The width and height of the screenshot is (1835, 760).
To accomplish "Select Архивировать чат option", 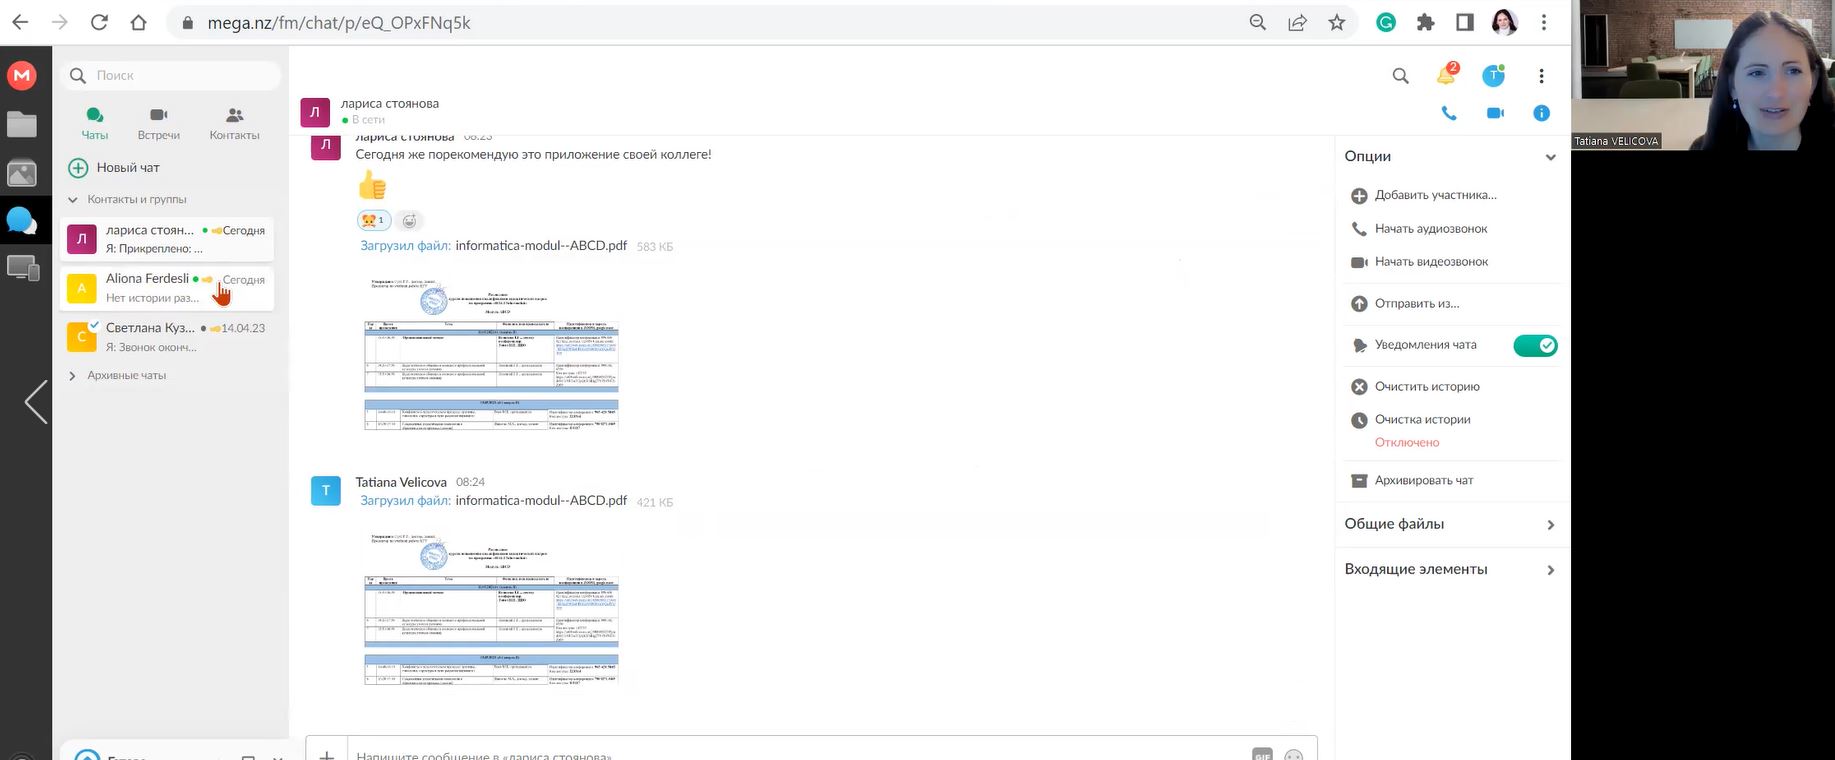I will click(x=1423, y=481).
